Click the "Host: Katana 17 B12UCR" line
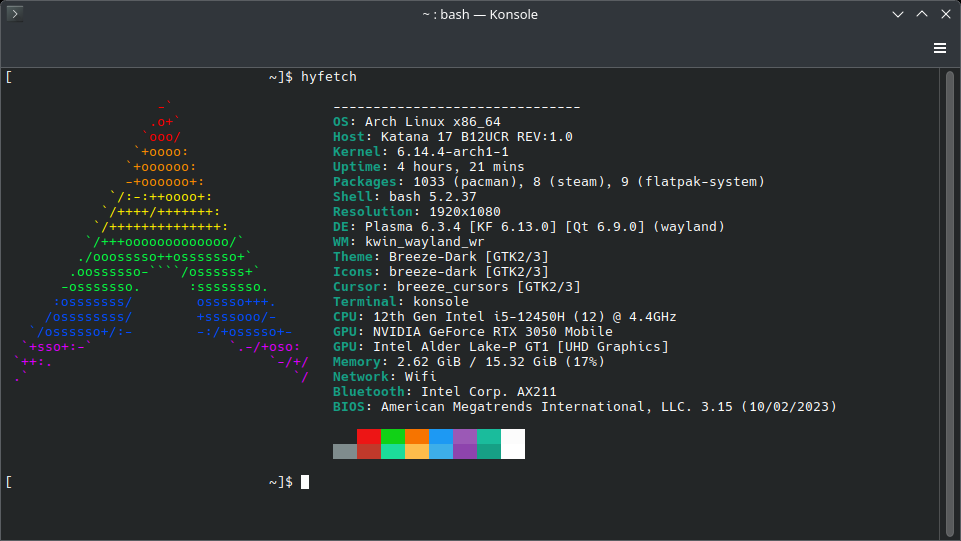This screenshot has width=961, height=541. 453,137
